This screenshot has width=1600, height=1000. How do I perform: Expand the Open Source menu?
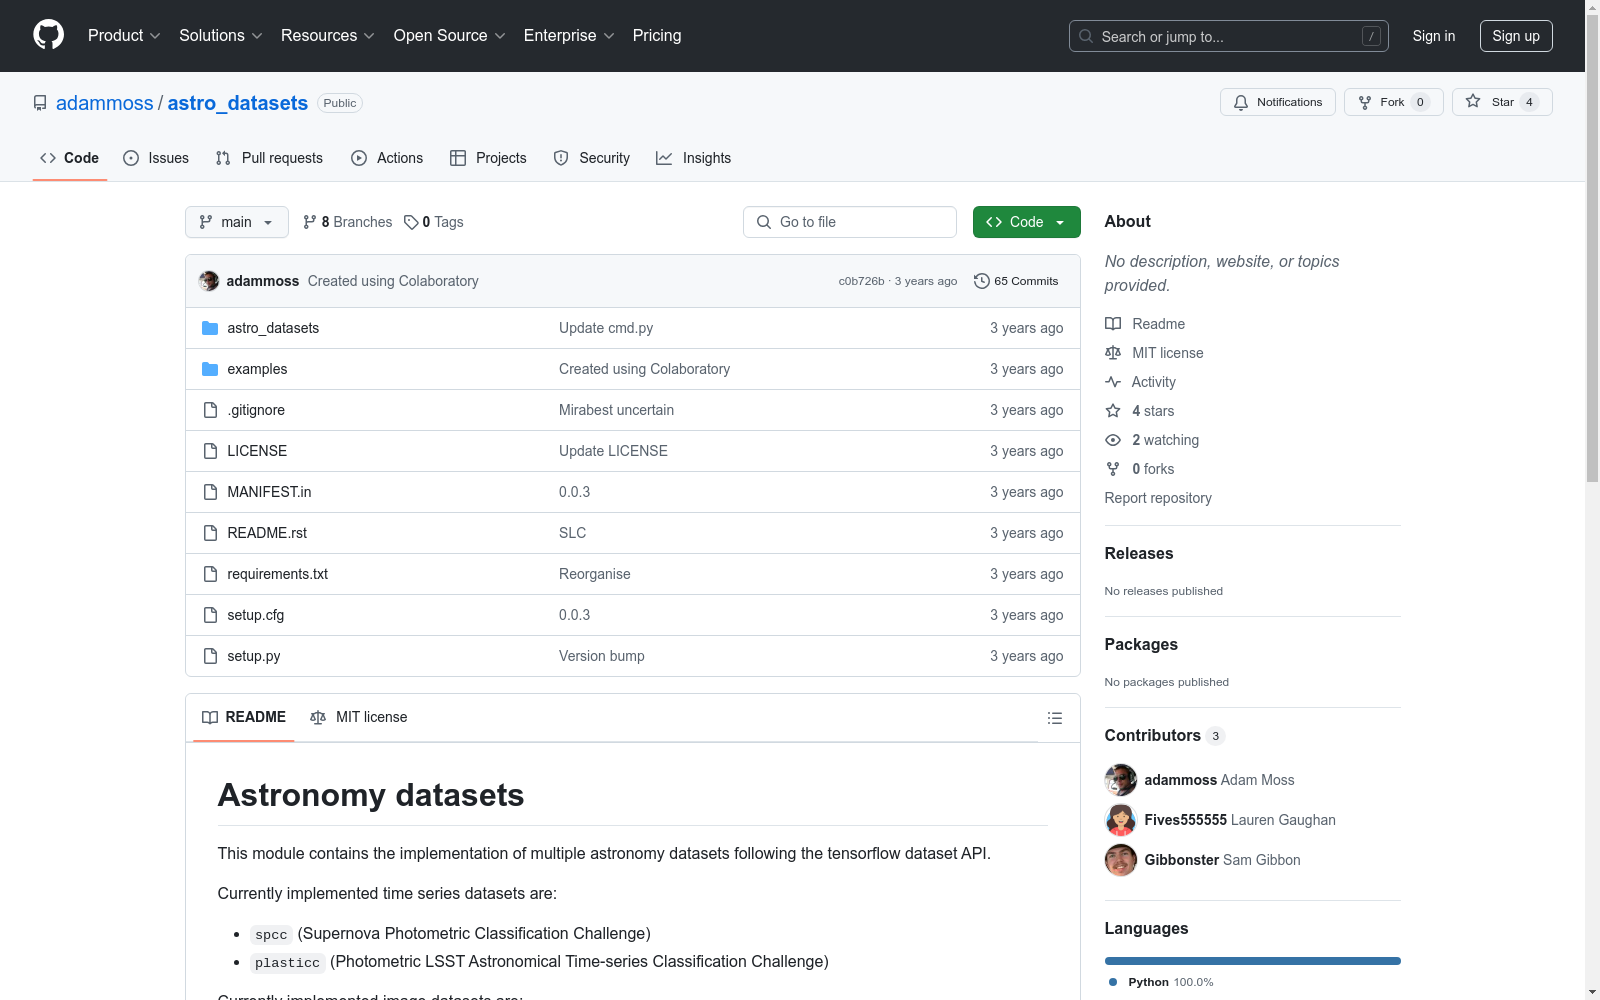point(450,36)
